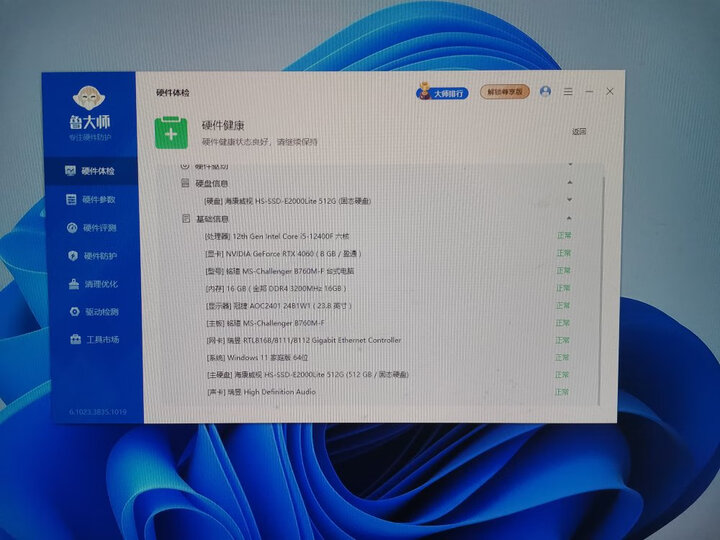Click the 返回 link
This screenshot has height=540, width=720.
(579, 132)
